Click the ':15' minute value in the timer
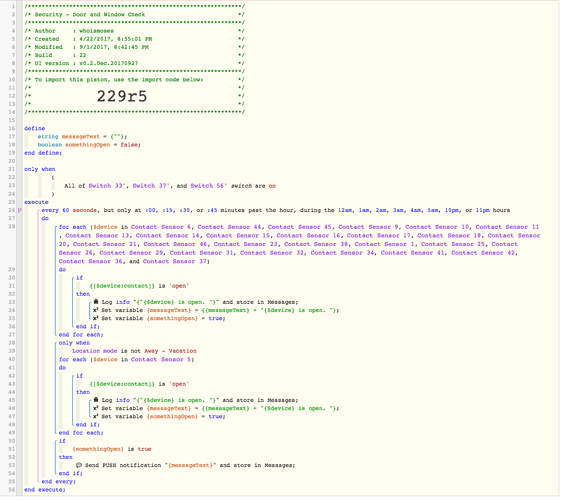Screen dimensions: 563x500 [168, 211]
